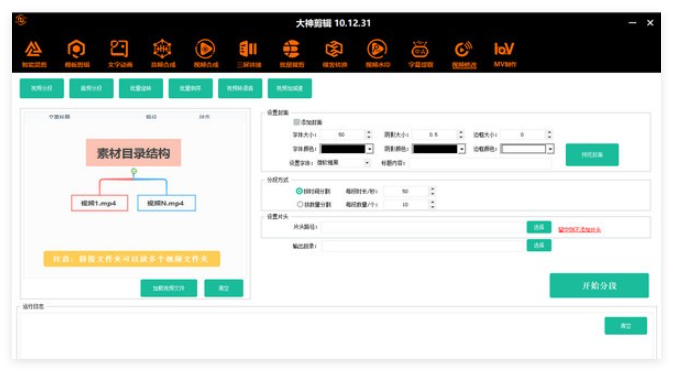Open the cube-shaped format conversion module

334,53
